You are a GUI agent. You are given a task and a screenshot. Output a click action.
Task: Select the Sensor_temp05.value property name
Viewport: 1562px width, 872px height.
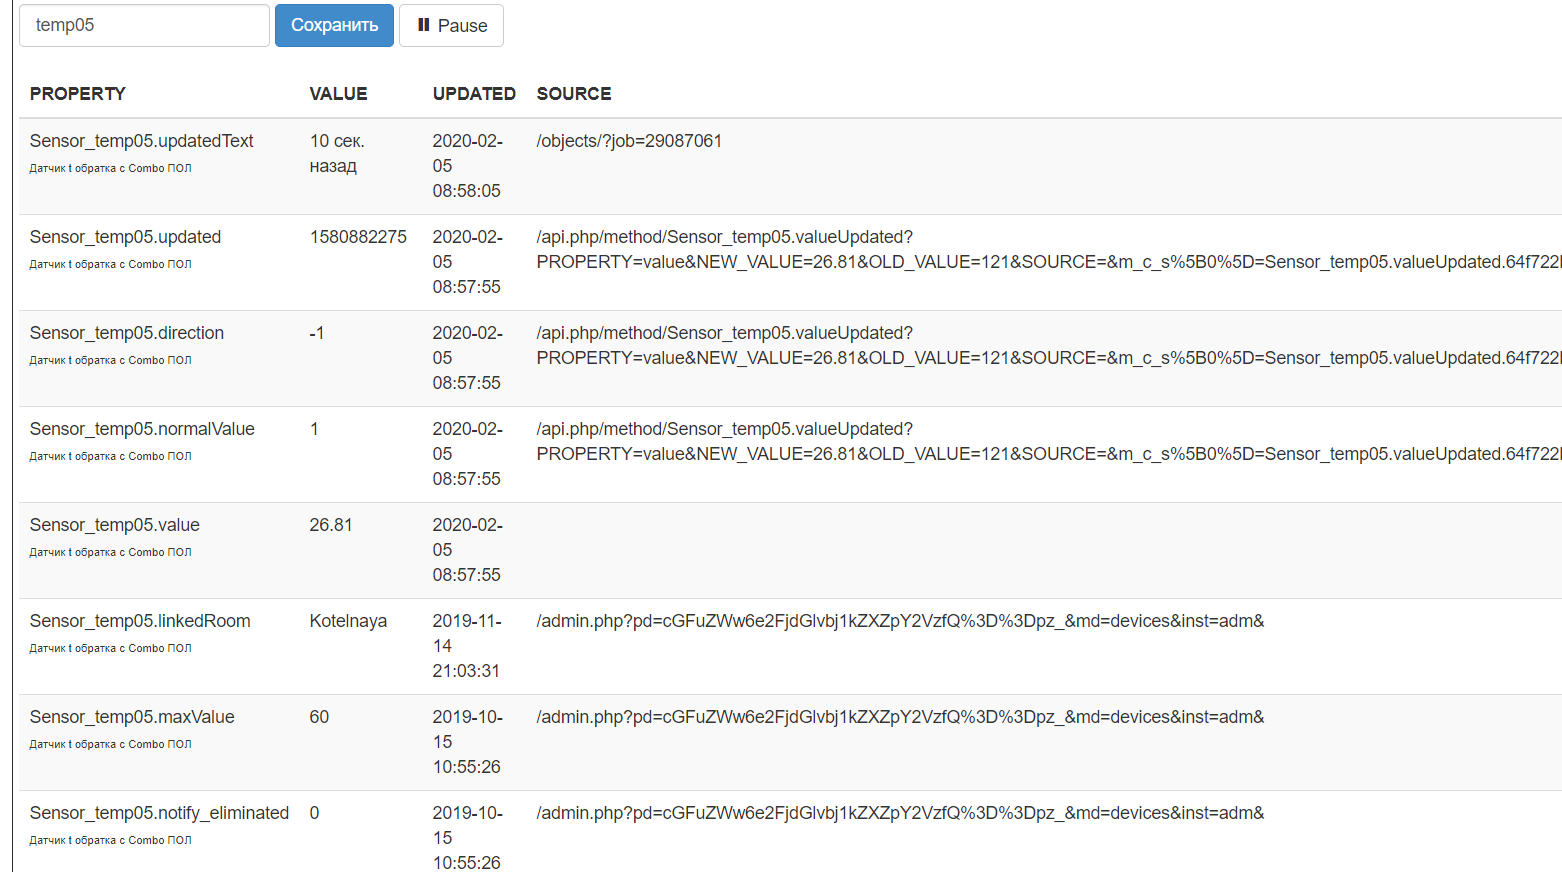115,525
